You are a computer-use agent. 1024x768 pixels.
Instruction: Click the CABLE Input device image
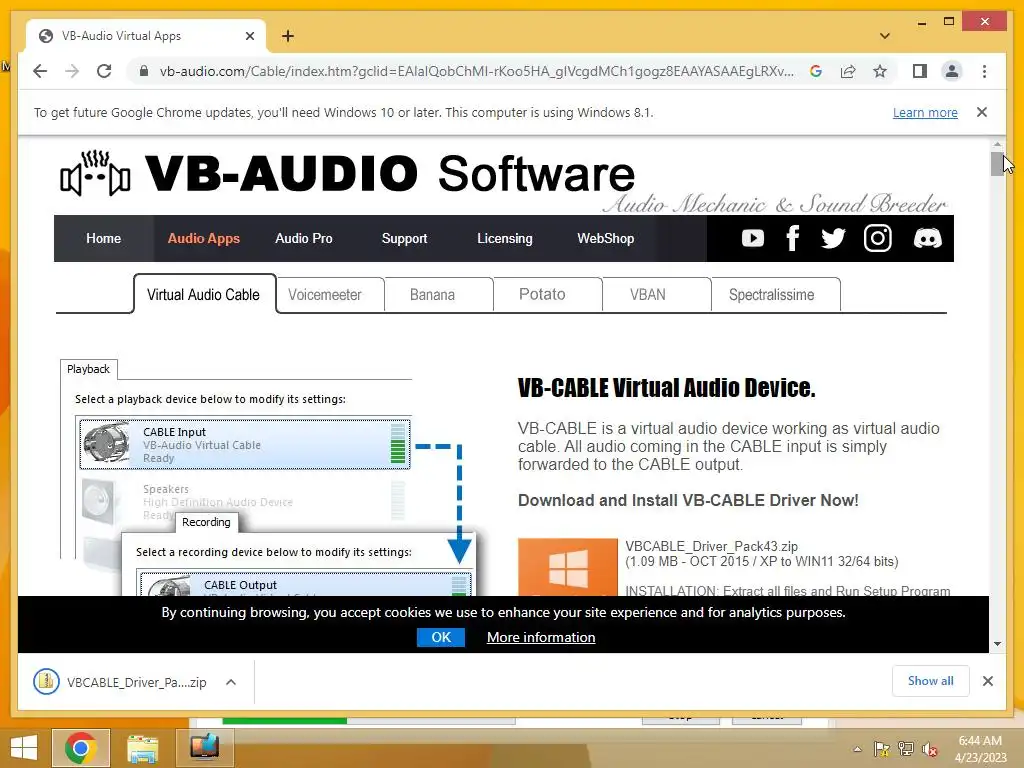[107, 443]
